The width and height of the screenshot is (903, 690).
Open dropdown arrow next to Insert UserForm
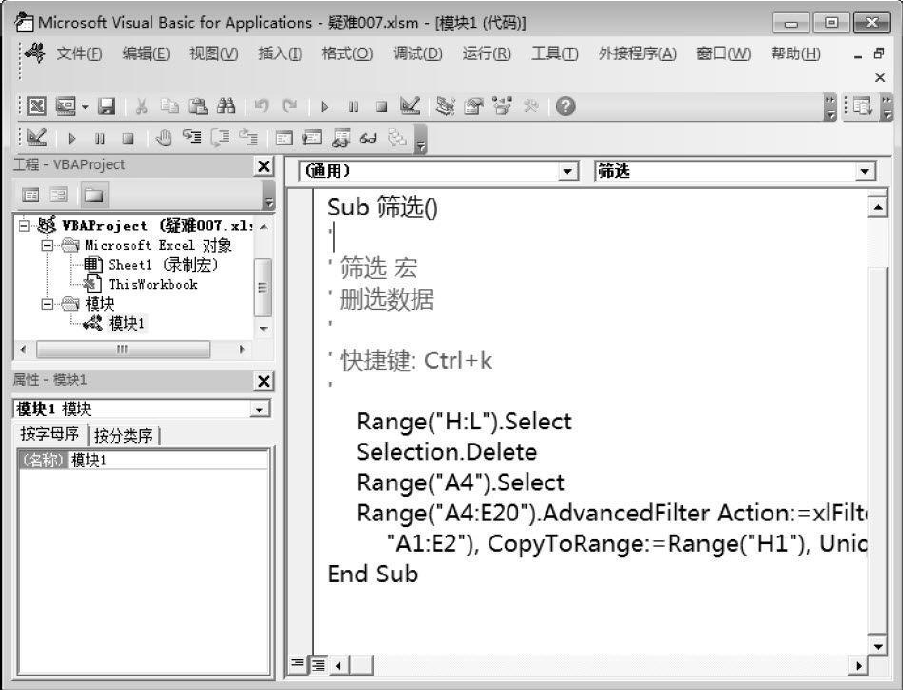(x=85, y=107)
